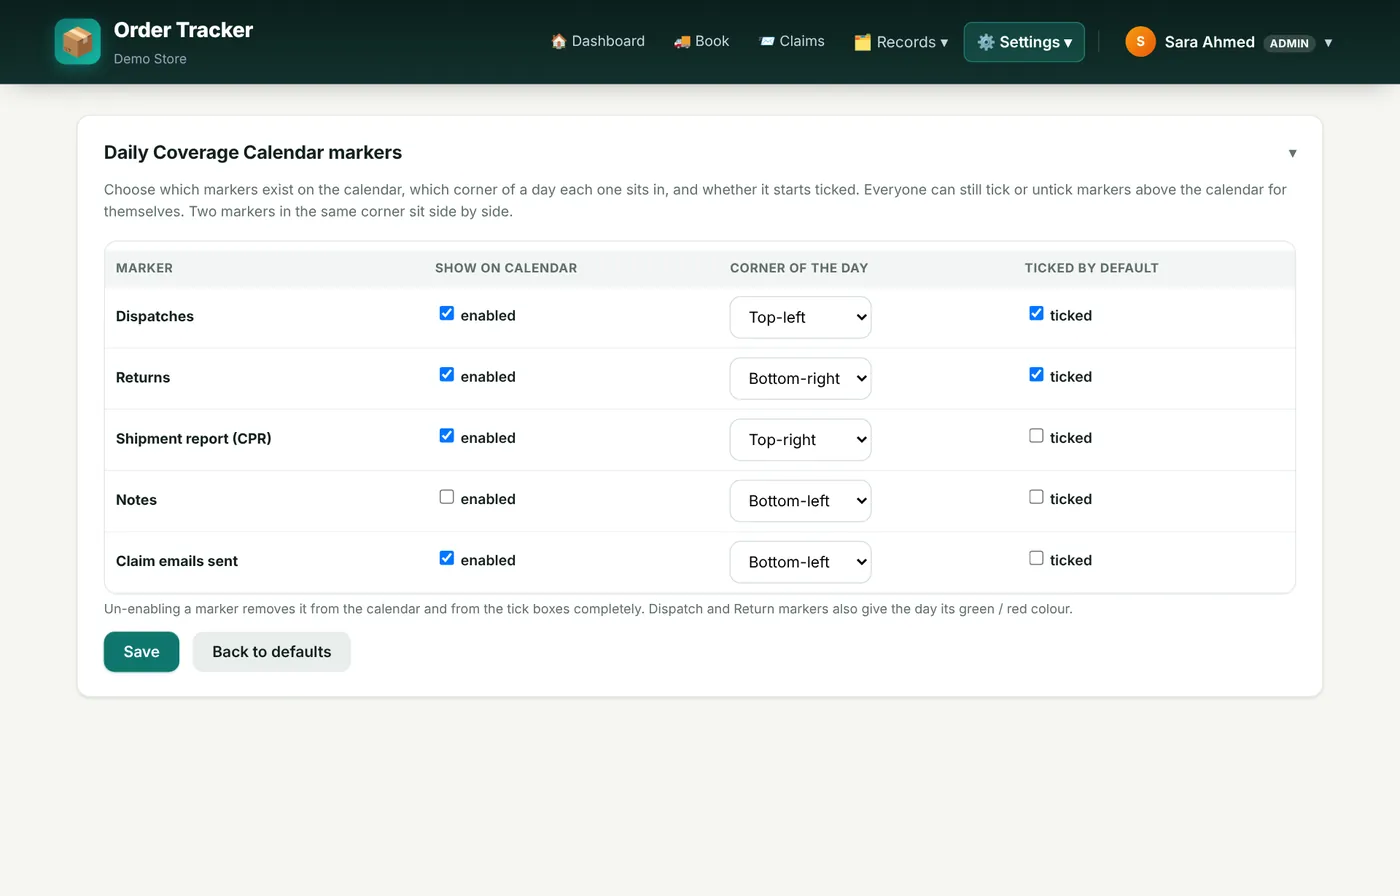Open Shipment report corner dropdown showing Top-right

(800, 439)
